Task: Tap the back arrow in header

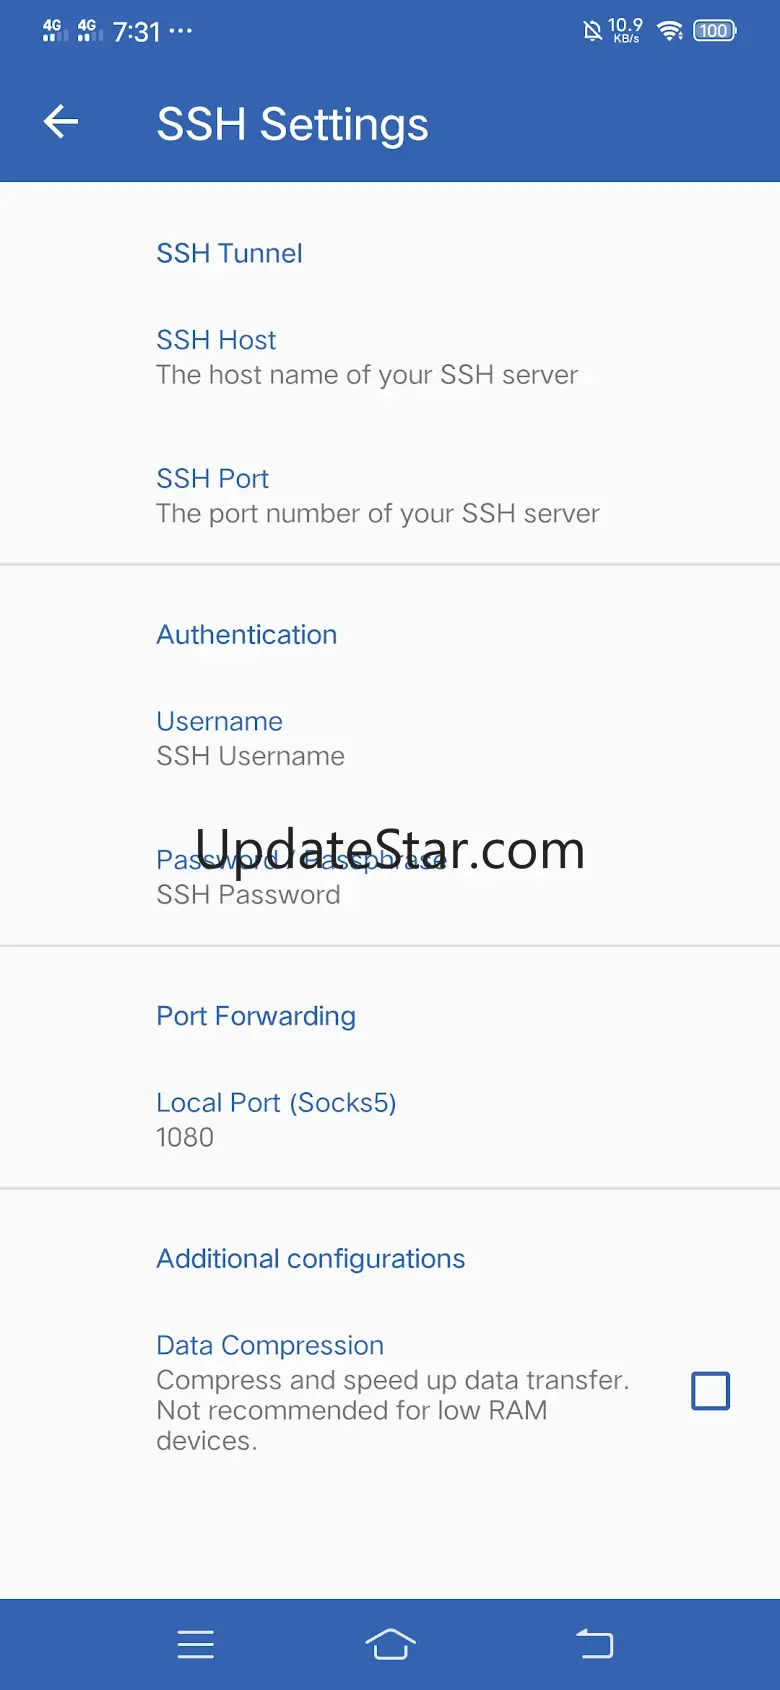Action: pos(61,122)
